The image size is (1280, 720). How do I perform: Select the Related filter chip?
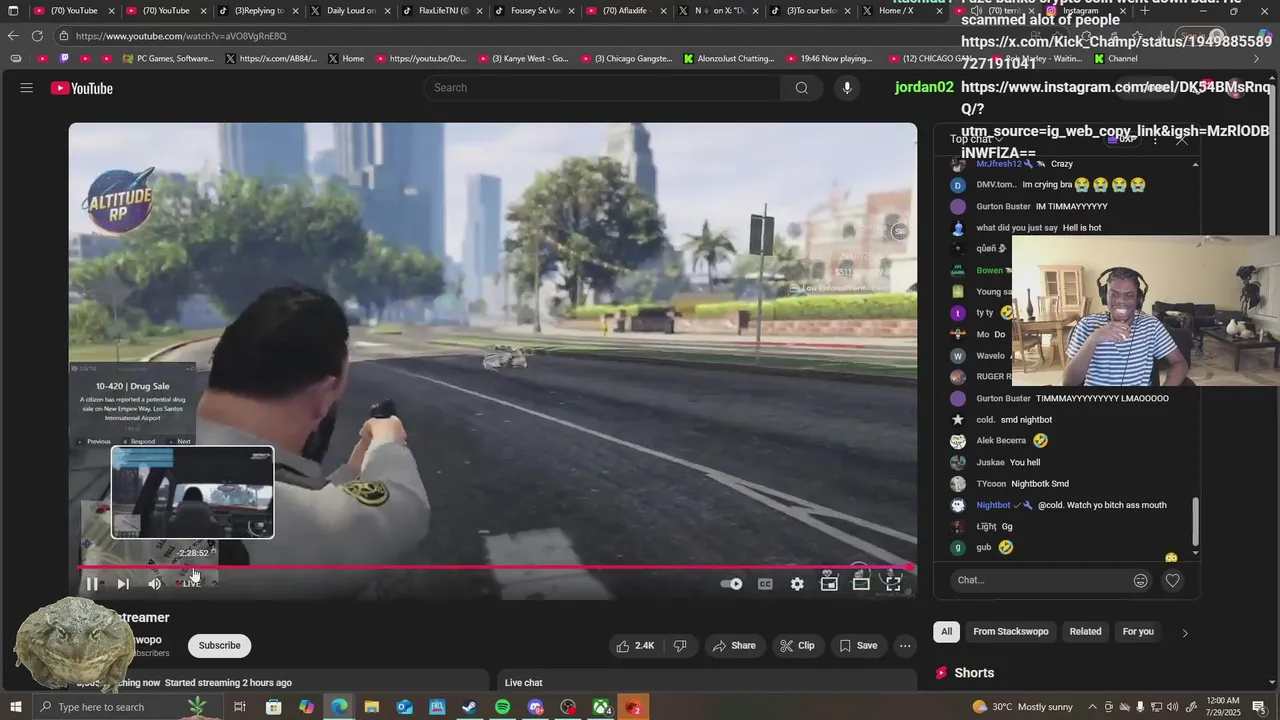pyautogui.click(x=1085, y=632)
